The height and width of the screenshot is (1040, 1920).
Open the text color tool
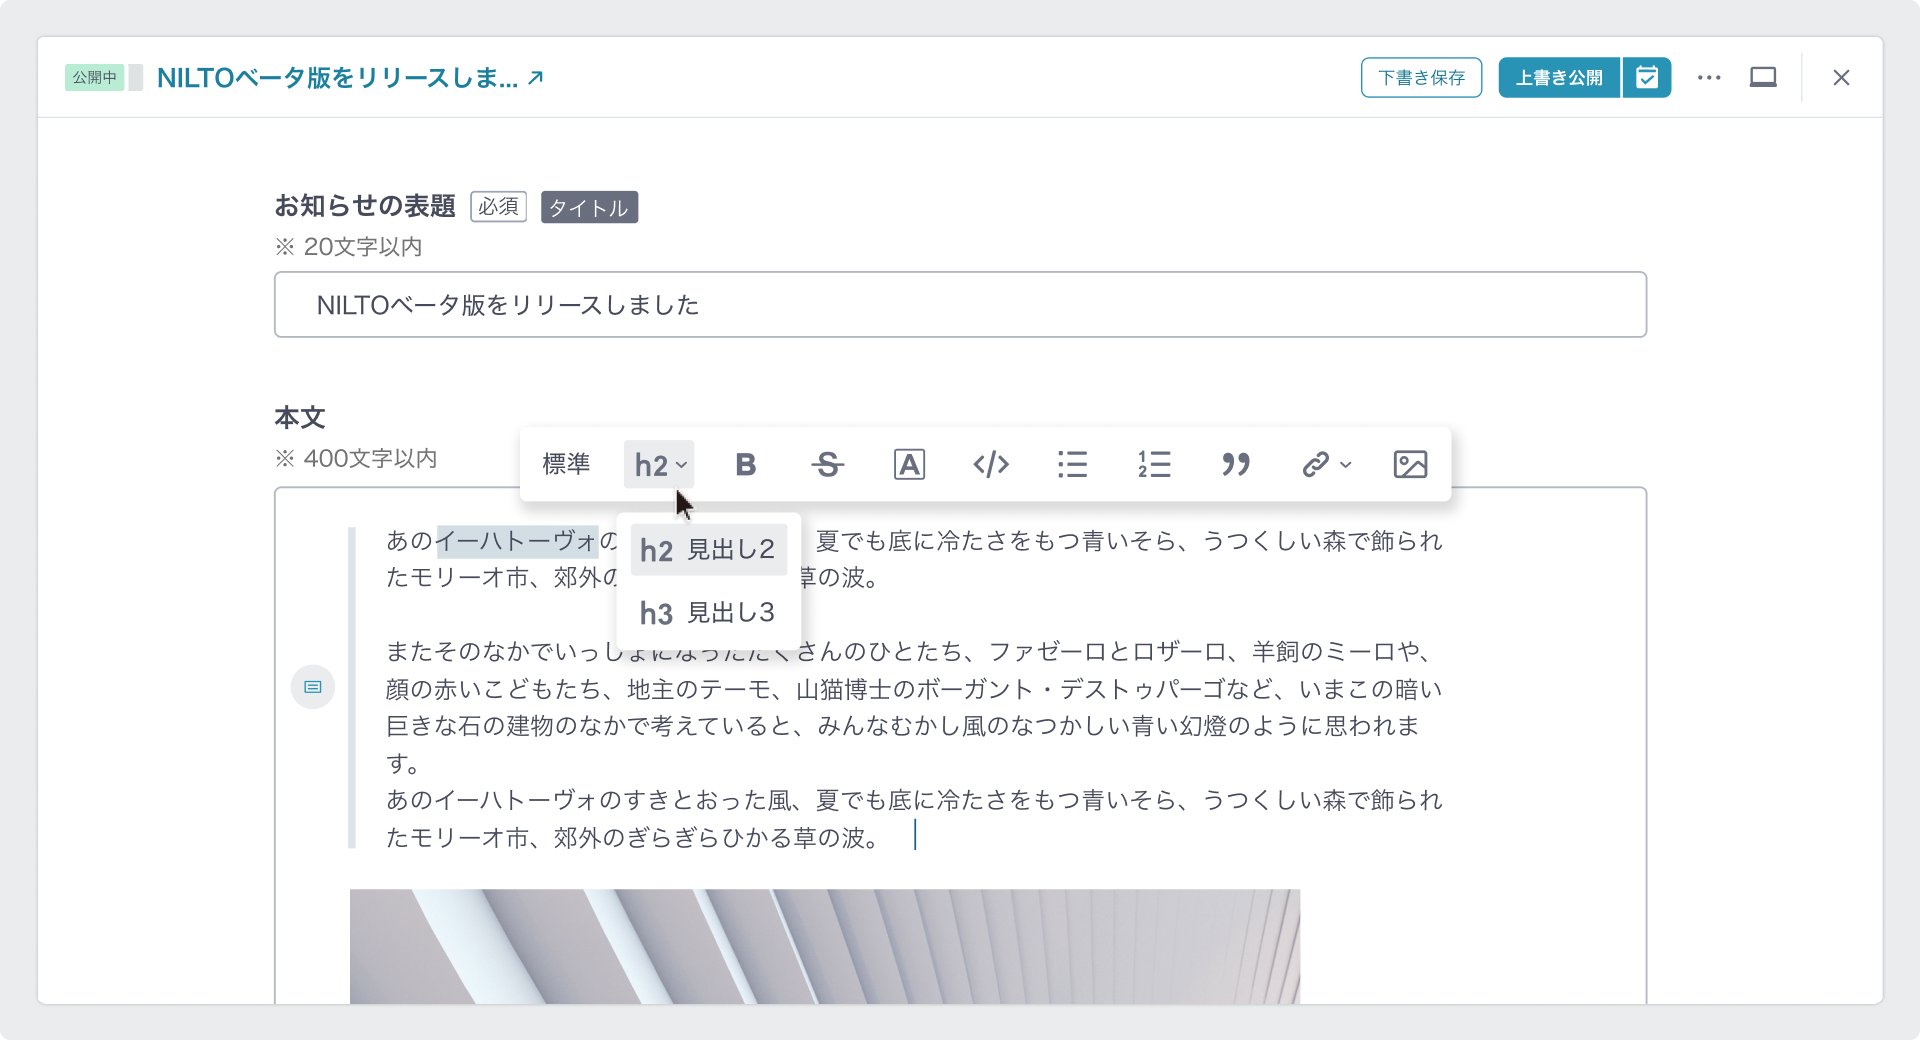(x=909, y=464)
